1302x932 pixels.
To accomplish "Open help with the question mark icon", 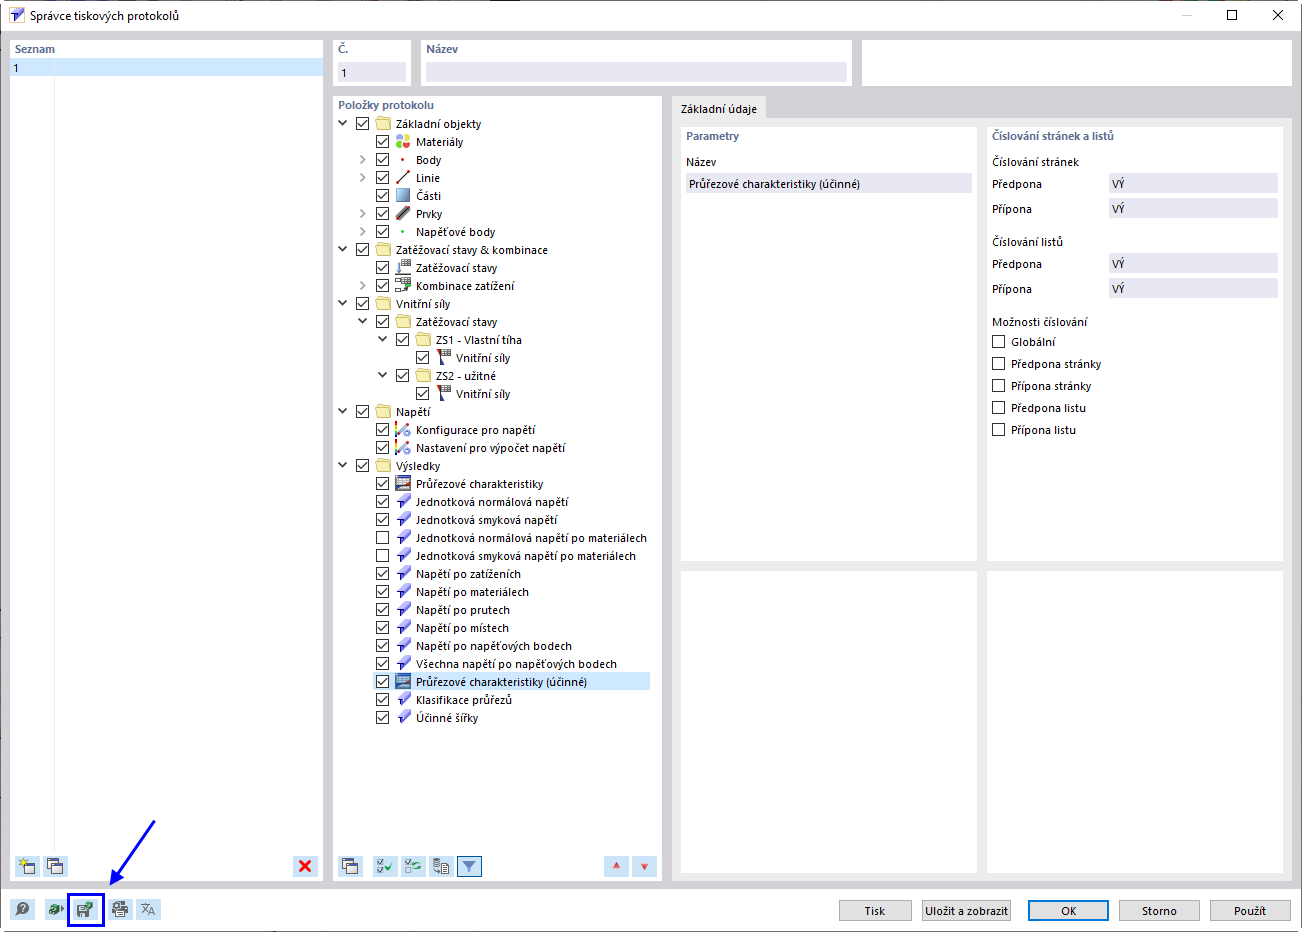I will pyautogui.click(x=23, y=909).
